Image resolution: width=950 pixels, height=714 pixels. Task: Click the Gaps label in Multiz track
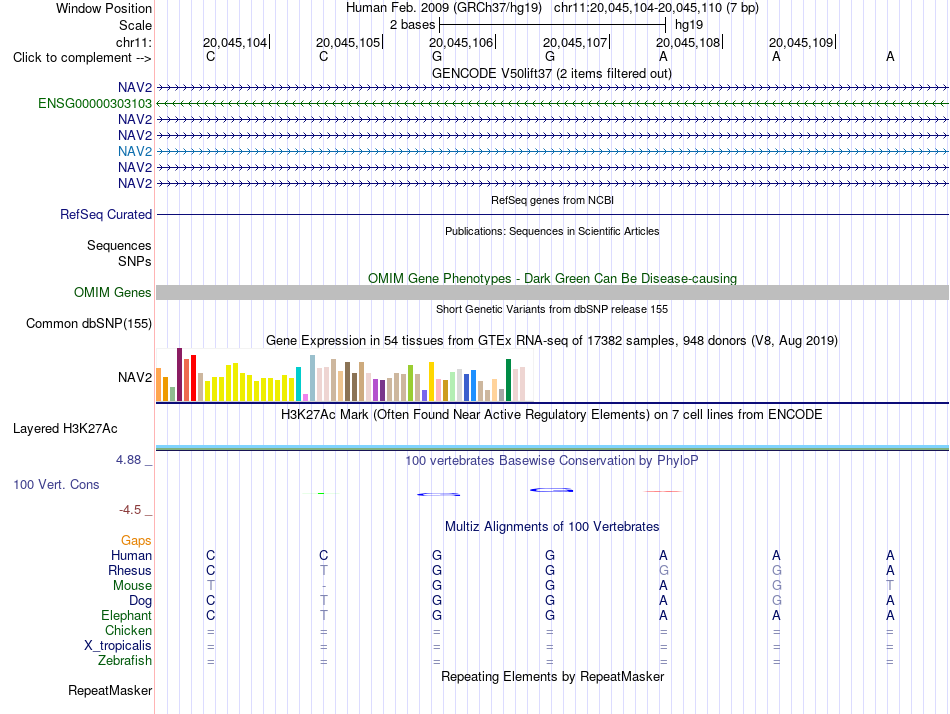tap(136, 541)
